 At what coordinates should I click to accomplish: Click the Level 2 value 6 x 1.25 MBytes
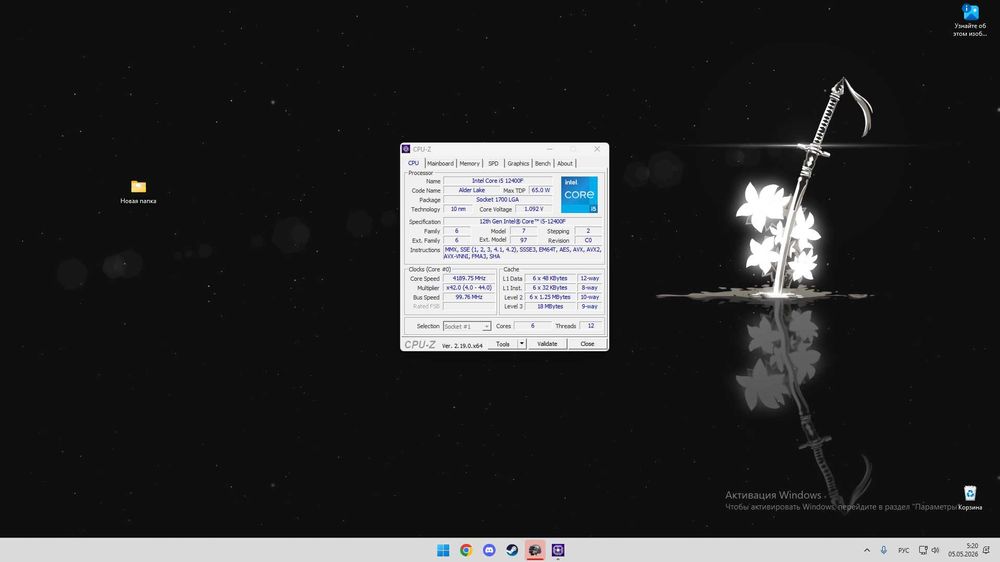click(550, 297)
